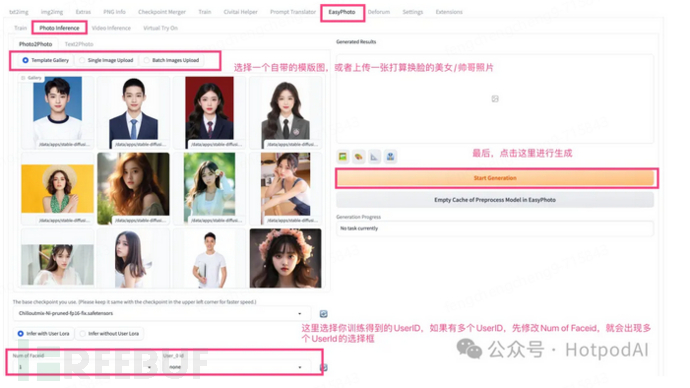This screenshot has height=388, width=690.
Task: Send result to img2img picture-frame icon
Action: (x=343, y=157)
